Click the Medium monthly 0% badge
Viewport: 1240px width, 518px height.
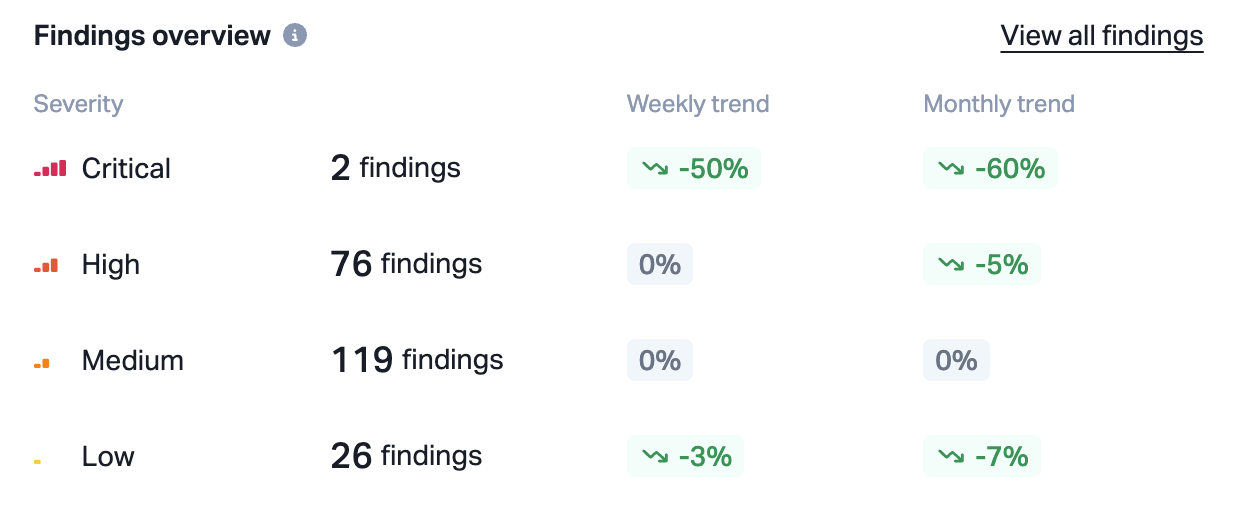(x=956, y=360)
